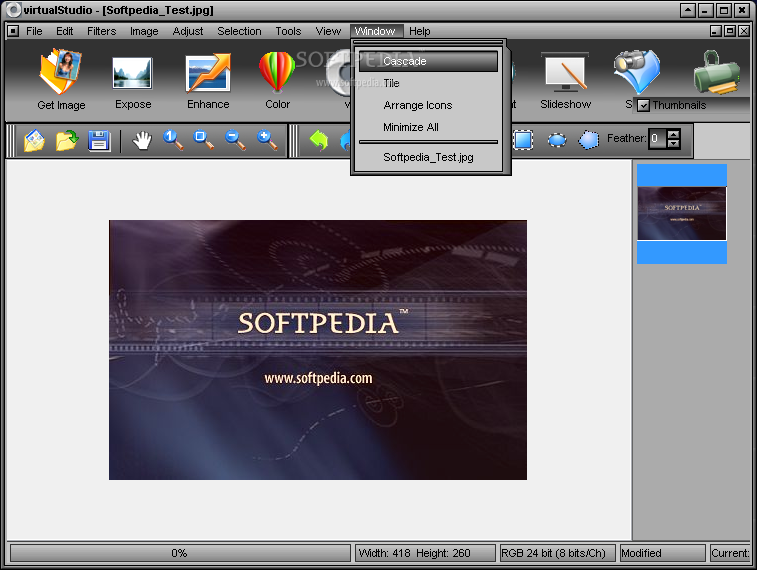Click the new image envelope icon
Image resolution: width=757 pixels, height=570 pixels.
tap(34, 140)
